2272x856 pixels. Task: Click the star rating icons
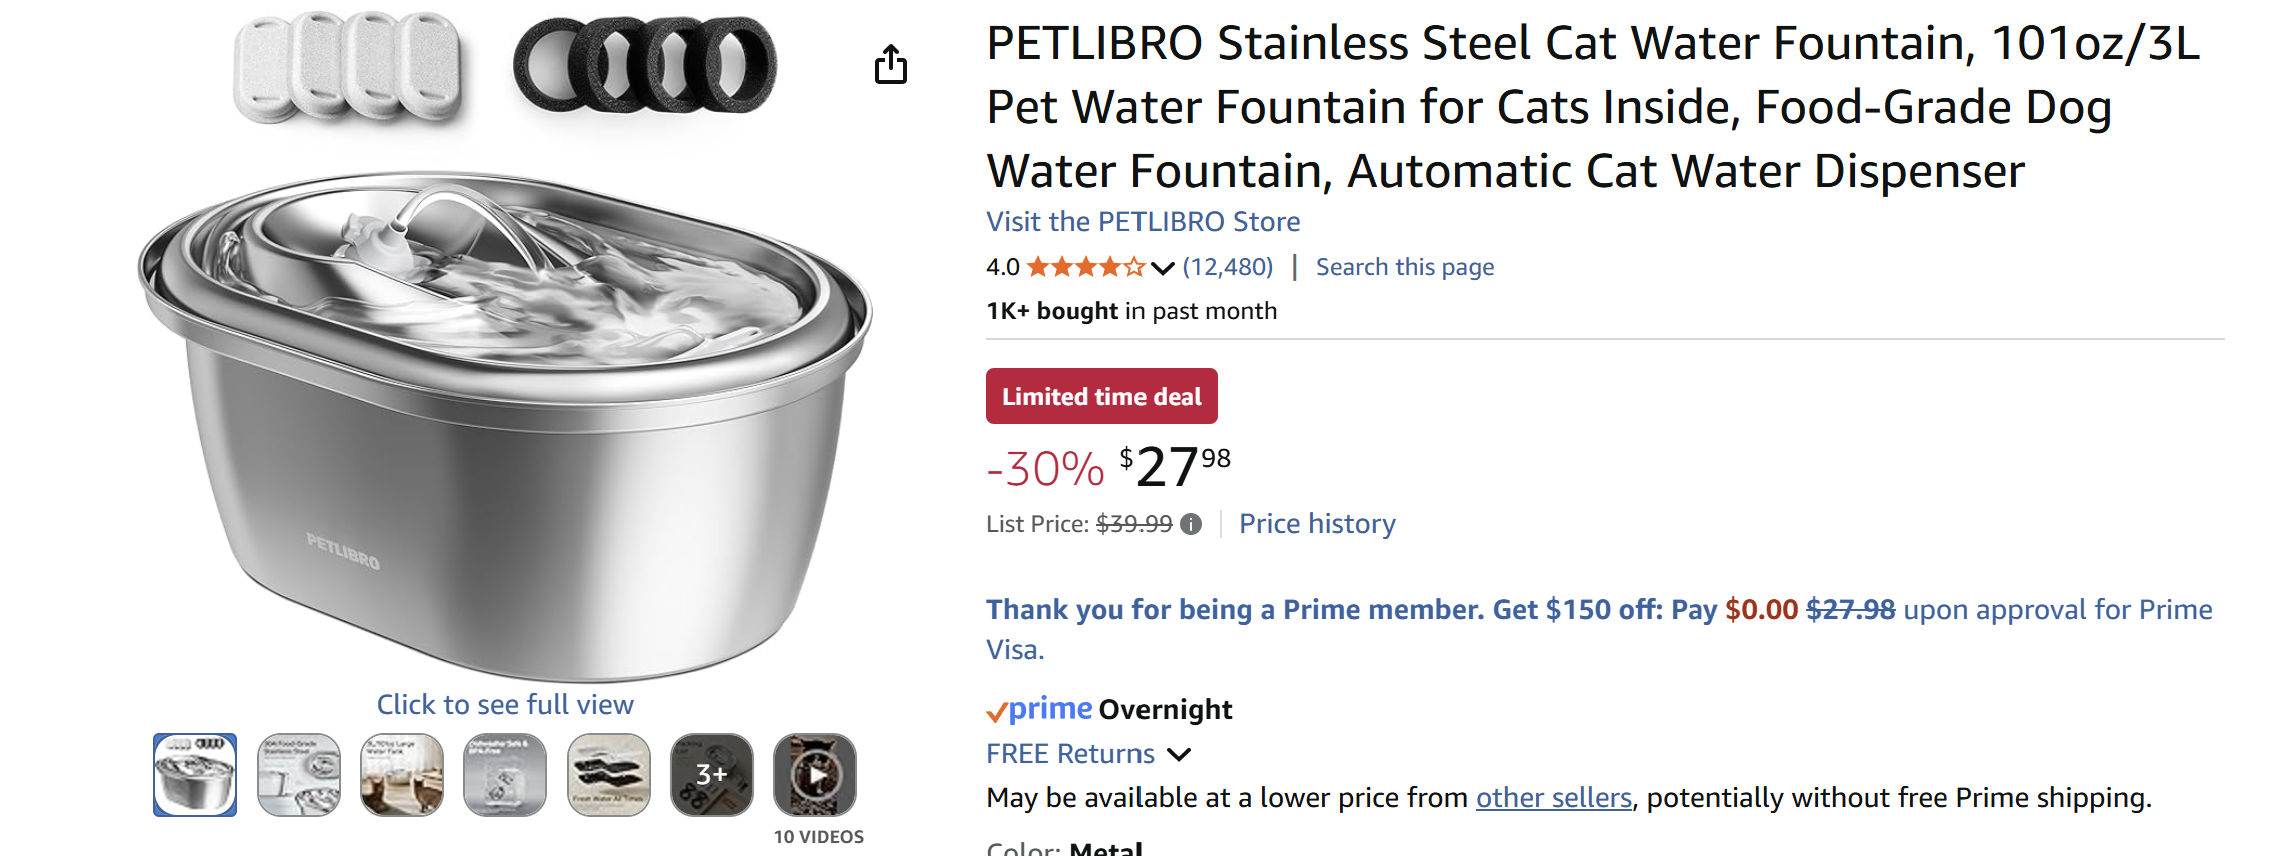[1085, 267]
